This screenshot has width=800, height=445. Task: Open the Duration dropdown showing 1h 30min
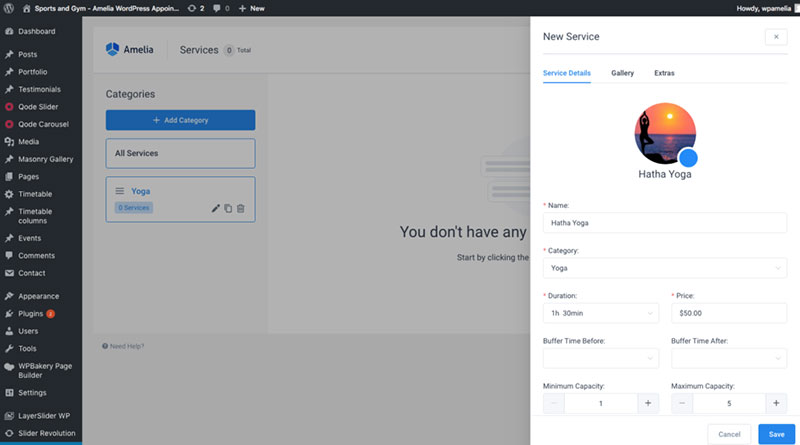pyautogui.click(x=601, y=313)
